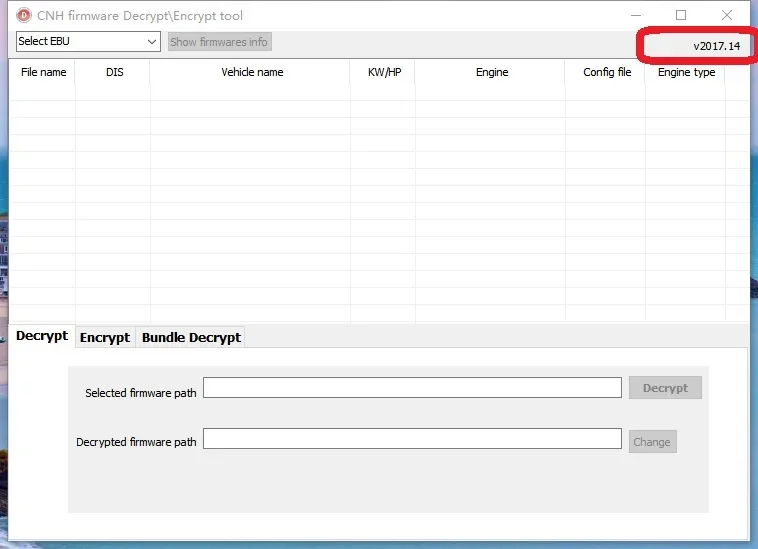
Task: Click the Show firmwares info button
Action: tap(219, 42)
